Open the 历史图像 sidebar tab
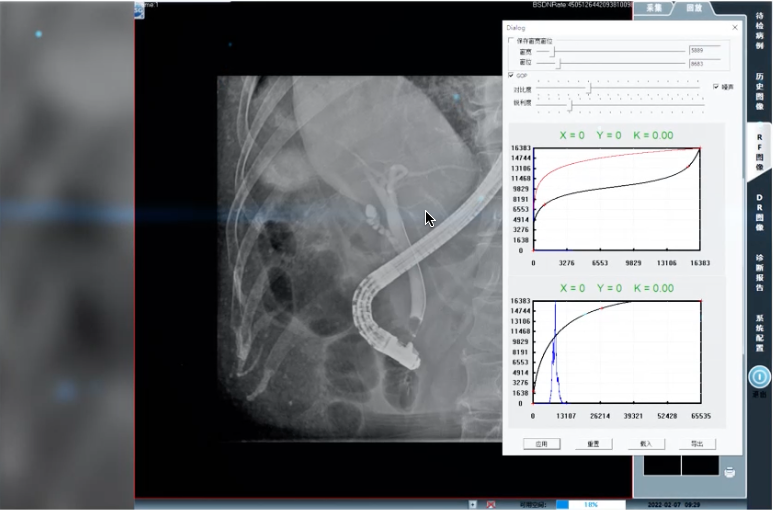The height and width of the screenshot is (510, 773). [759, 92]
